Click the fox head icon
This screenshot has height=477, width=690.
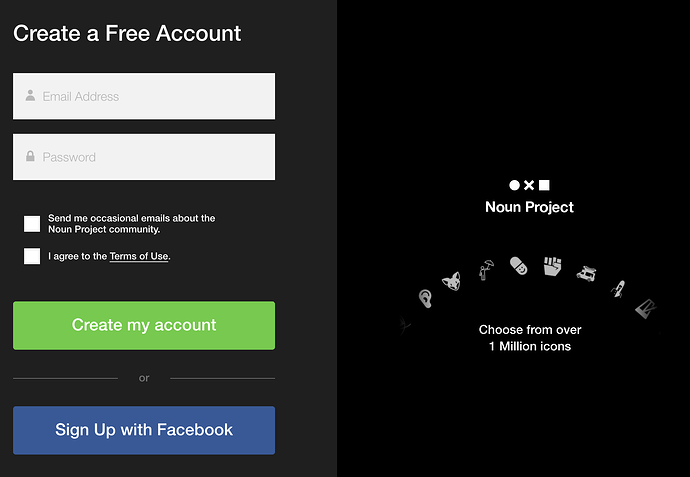click(452, 281)
